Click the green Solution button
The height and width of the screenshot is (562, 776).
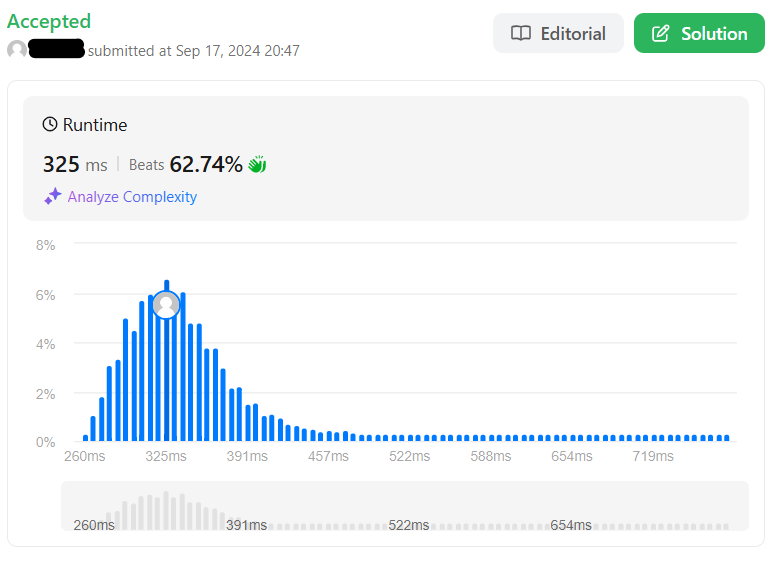699,33
